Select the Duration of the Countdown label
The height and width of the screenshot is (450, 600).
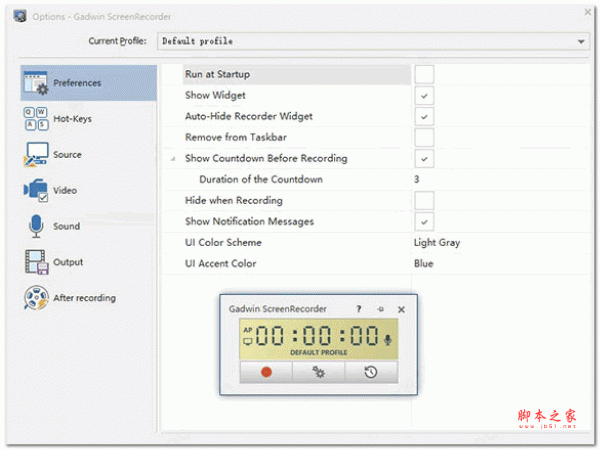click(x=261, y=179)
